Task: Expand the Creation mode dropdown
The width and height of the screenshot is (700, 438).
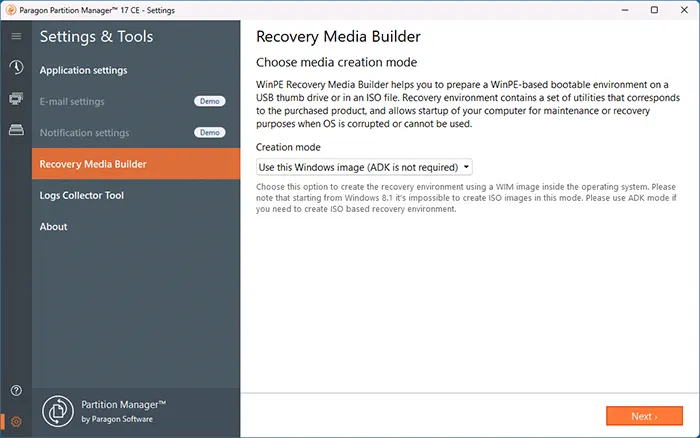Action: click(x=364, y=167)
